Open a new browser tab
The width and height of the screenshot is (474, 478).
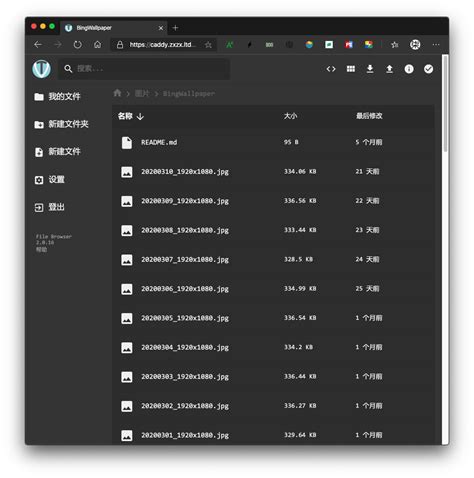175,28
